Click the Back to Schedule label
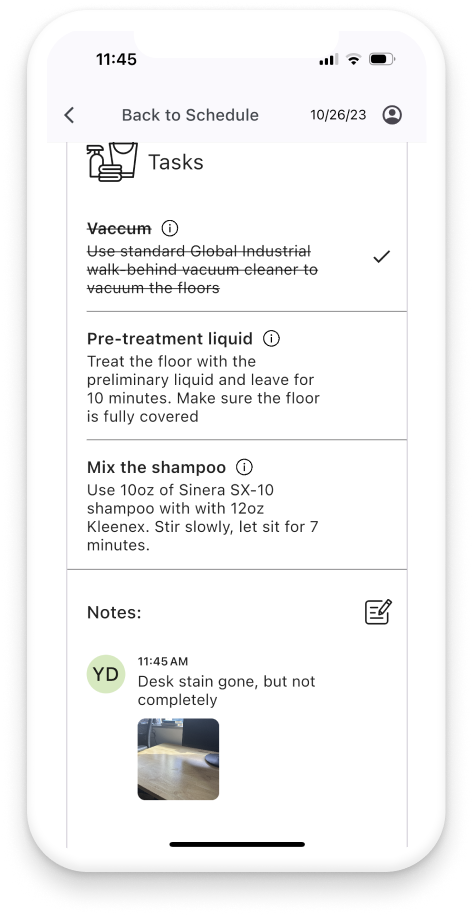Viewport: 472px width, 916px height. coord(190,115)
